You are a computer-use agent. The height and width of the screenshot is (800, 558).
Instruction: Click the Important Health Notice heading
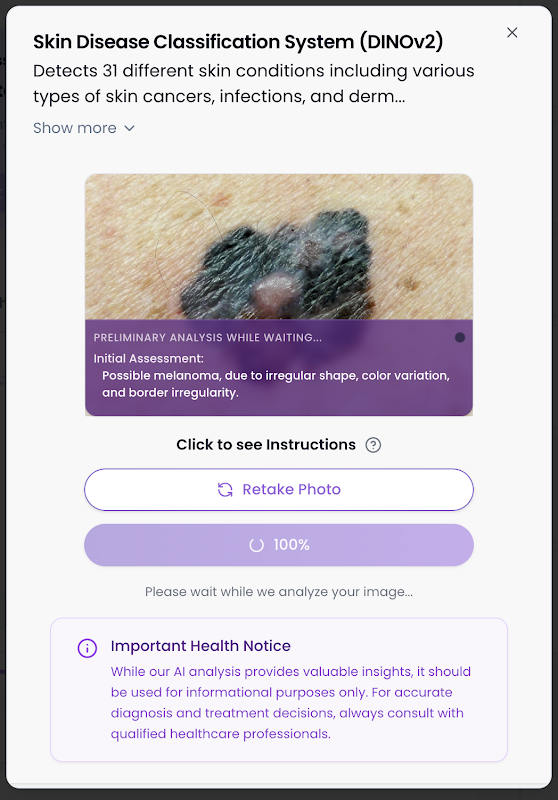(x=200, y=646)
